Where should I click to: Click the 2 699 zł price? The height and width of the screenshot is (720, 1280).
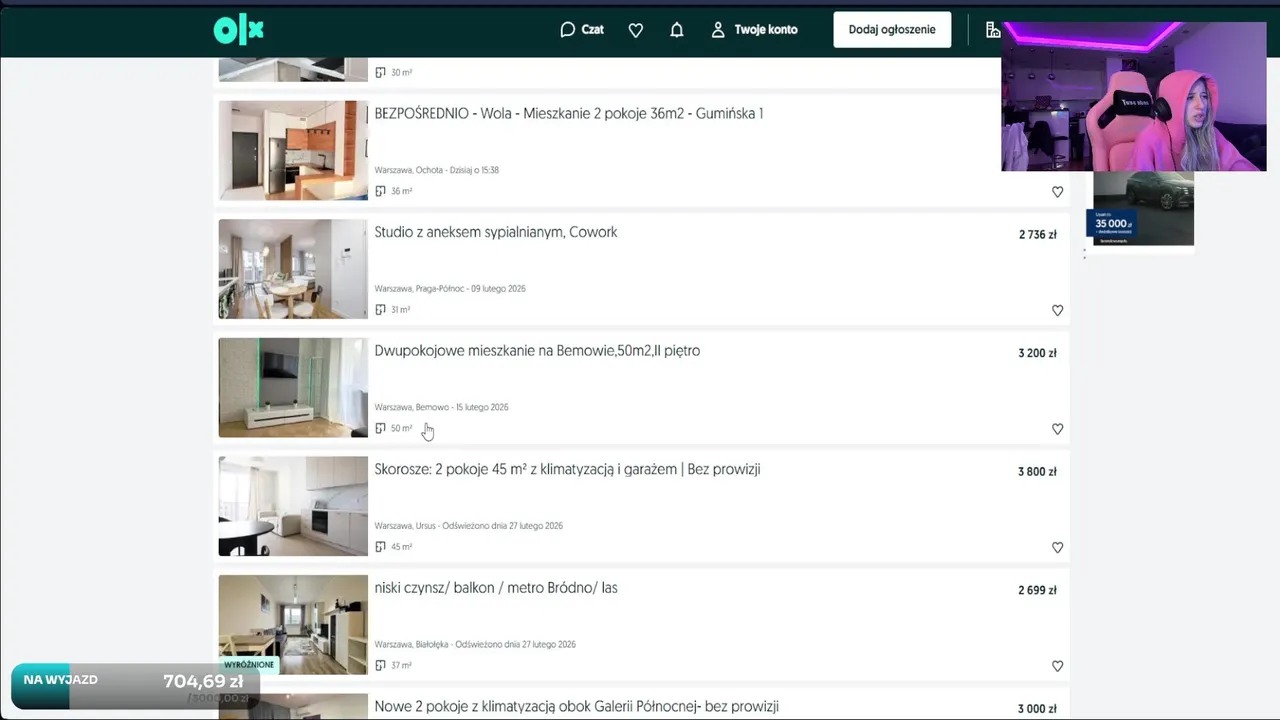pyautogui.click(x=1037, y=590)
